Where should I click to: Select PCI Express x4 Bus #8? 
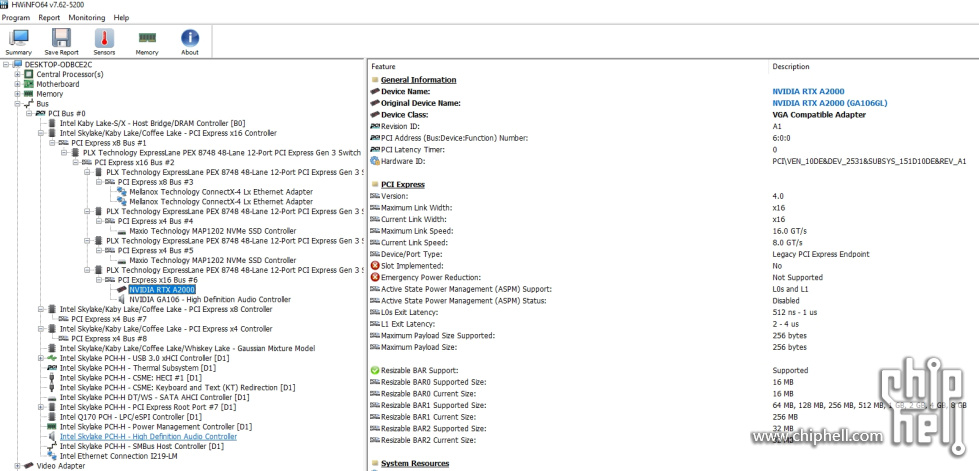pos(109,339)
